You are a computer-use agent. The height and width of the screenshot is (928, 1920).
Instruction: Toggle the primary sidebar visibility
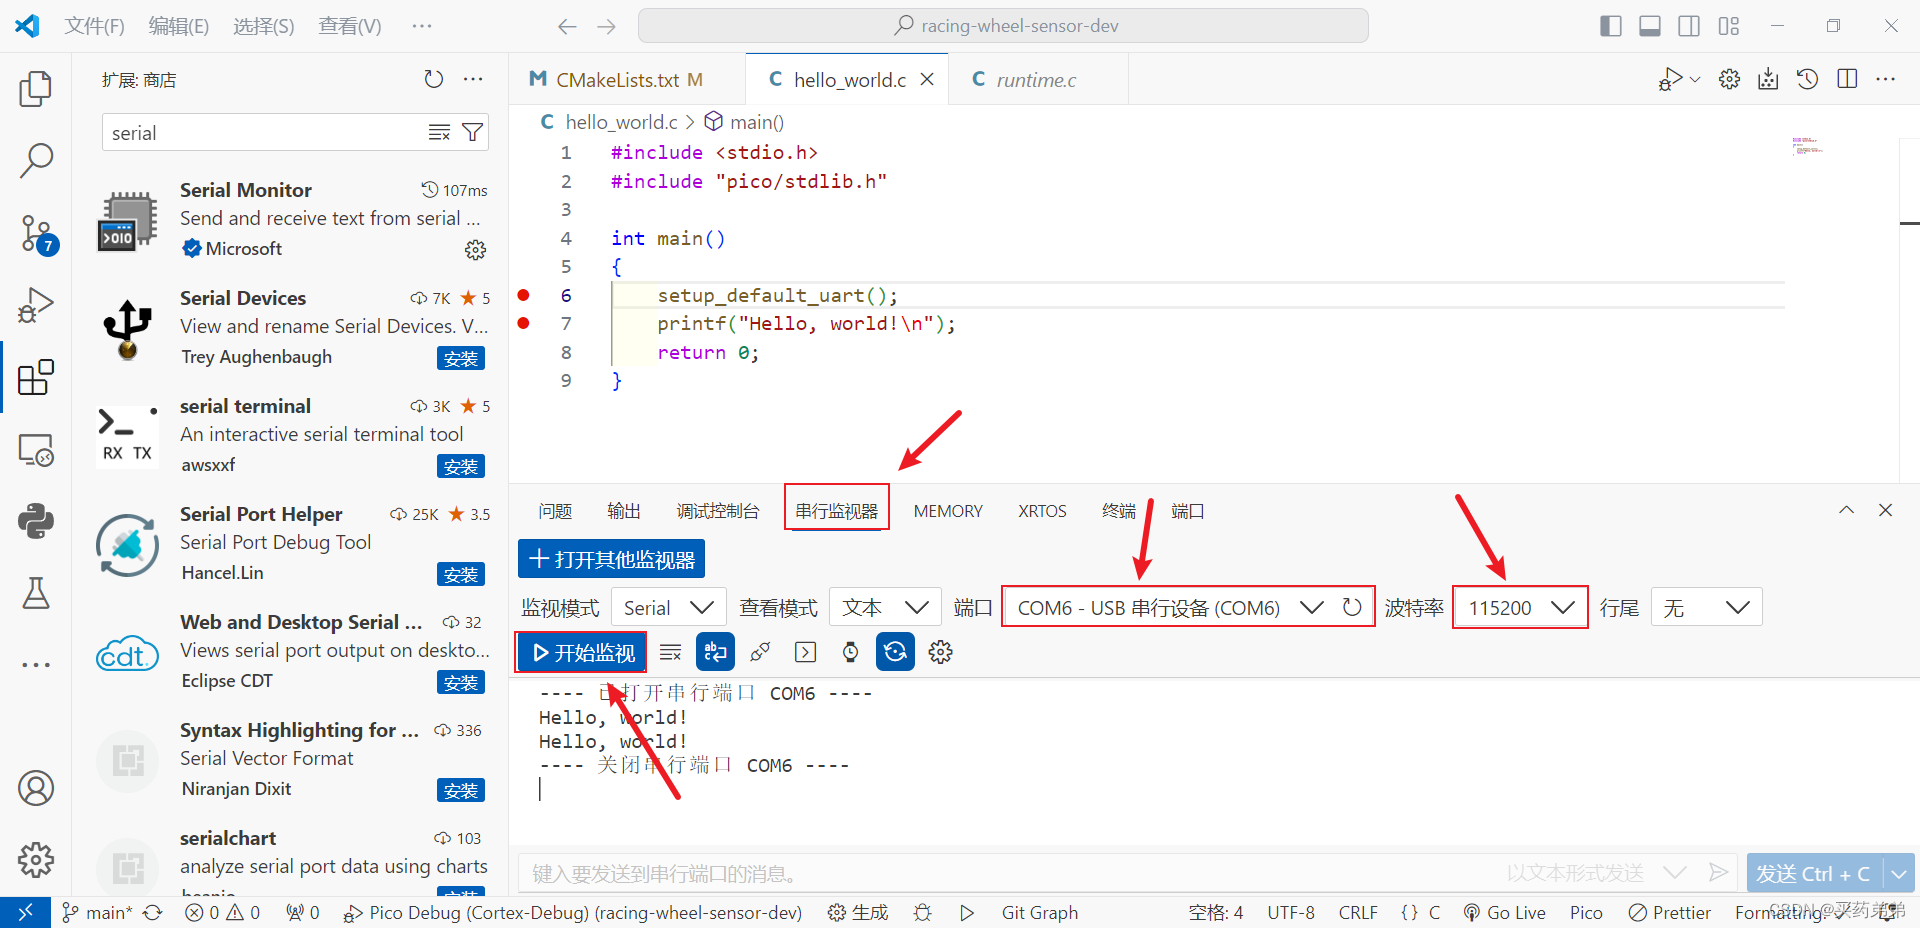[x=1610, y=26]
